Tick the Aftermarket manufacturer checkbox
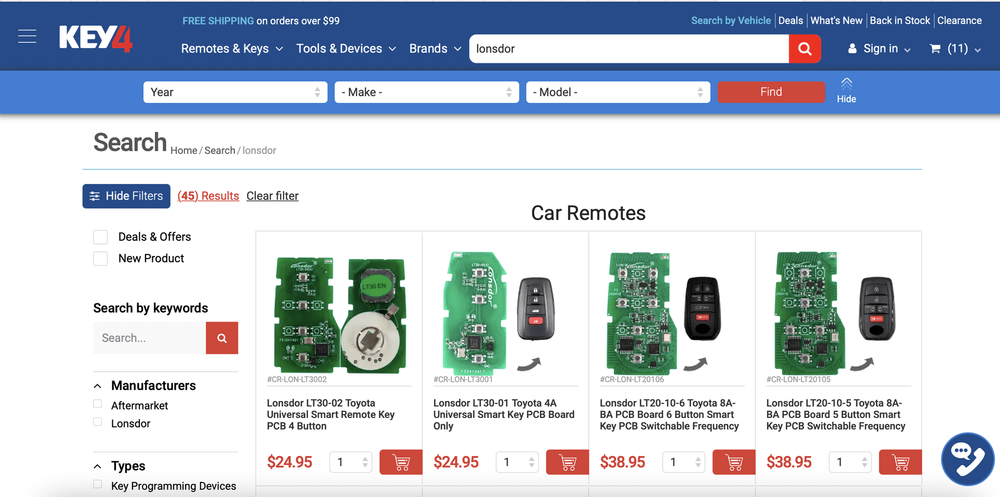 click(x=98, y=404)
